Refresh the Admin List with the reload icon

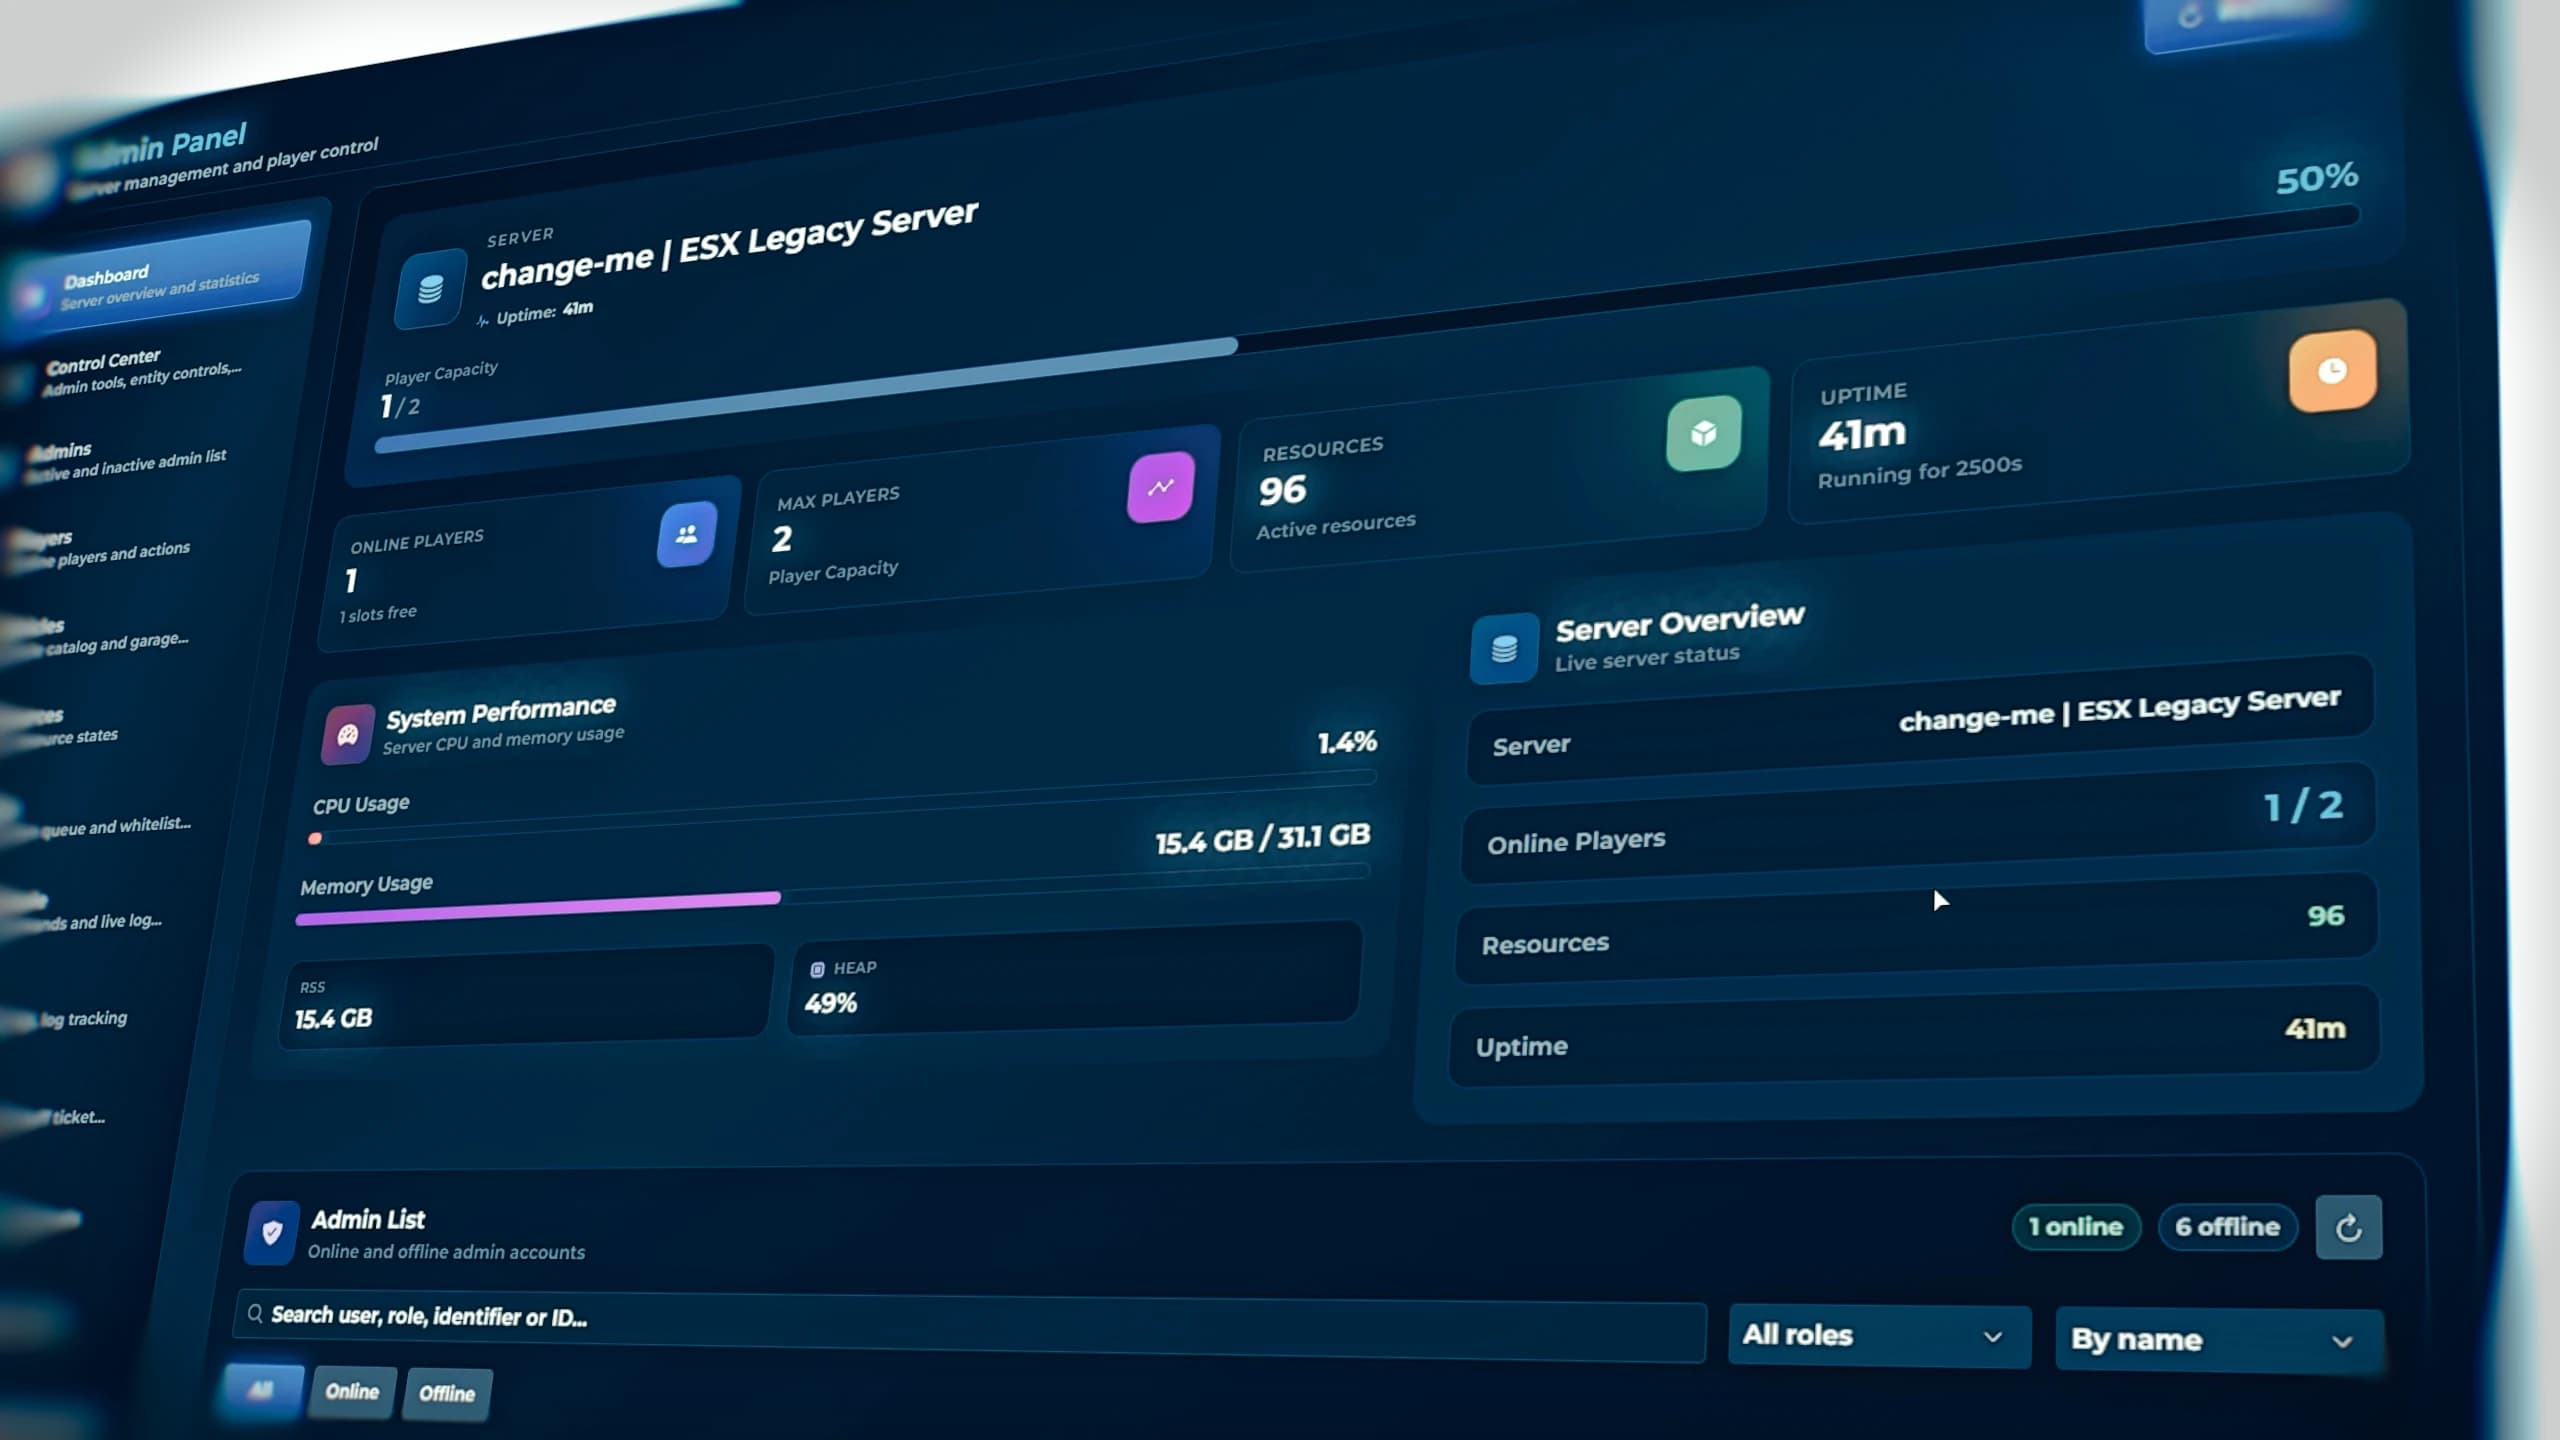2349,1227
